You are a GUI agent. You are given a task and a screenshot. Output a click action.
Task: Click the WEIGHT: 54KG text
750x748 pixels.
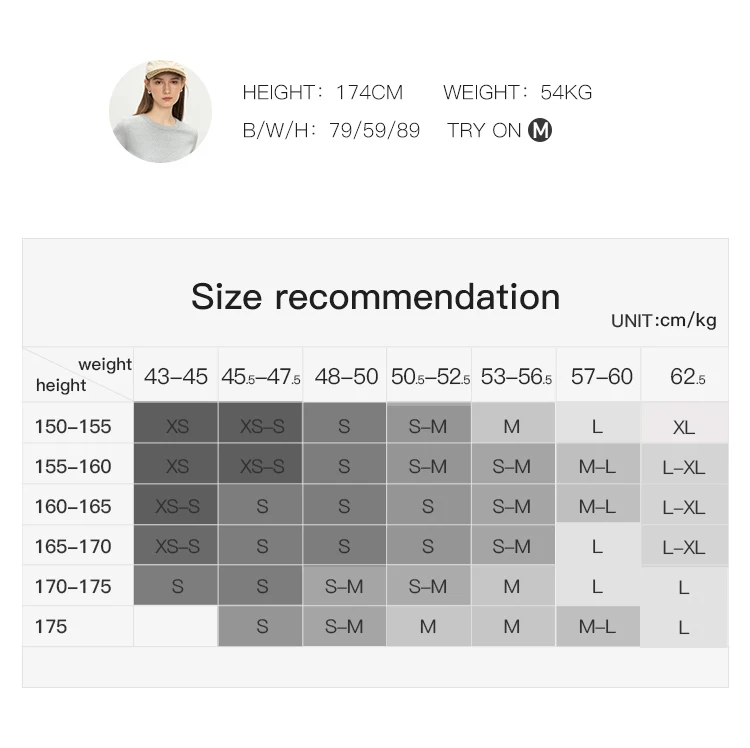pyautogui.click(x=518, y=92)
